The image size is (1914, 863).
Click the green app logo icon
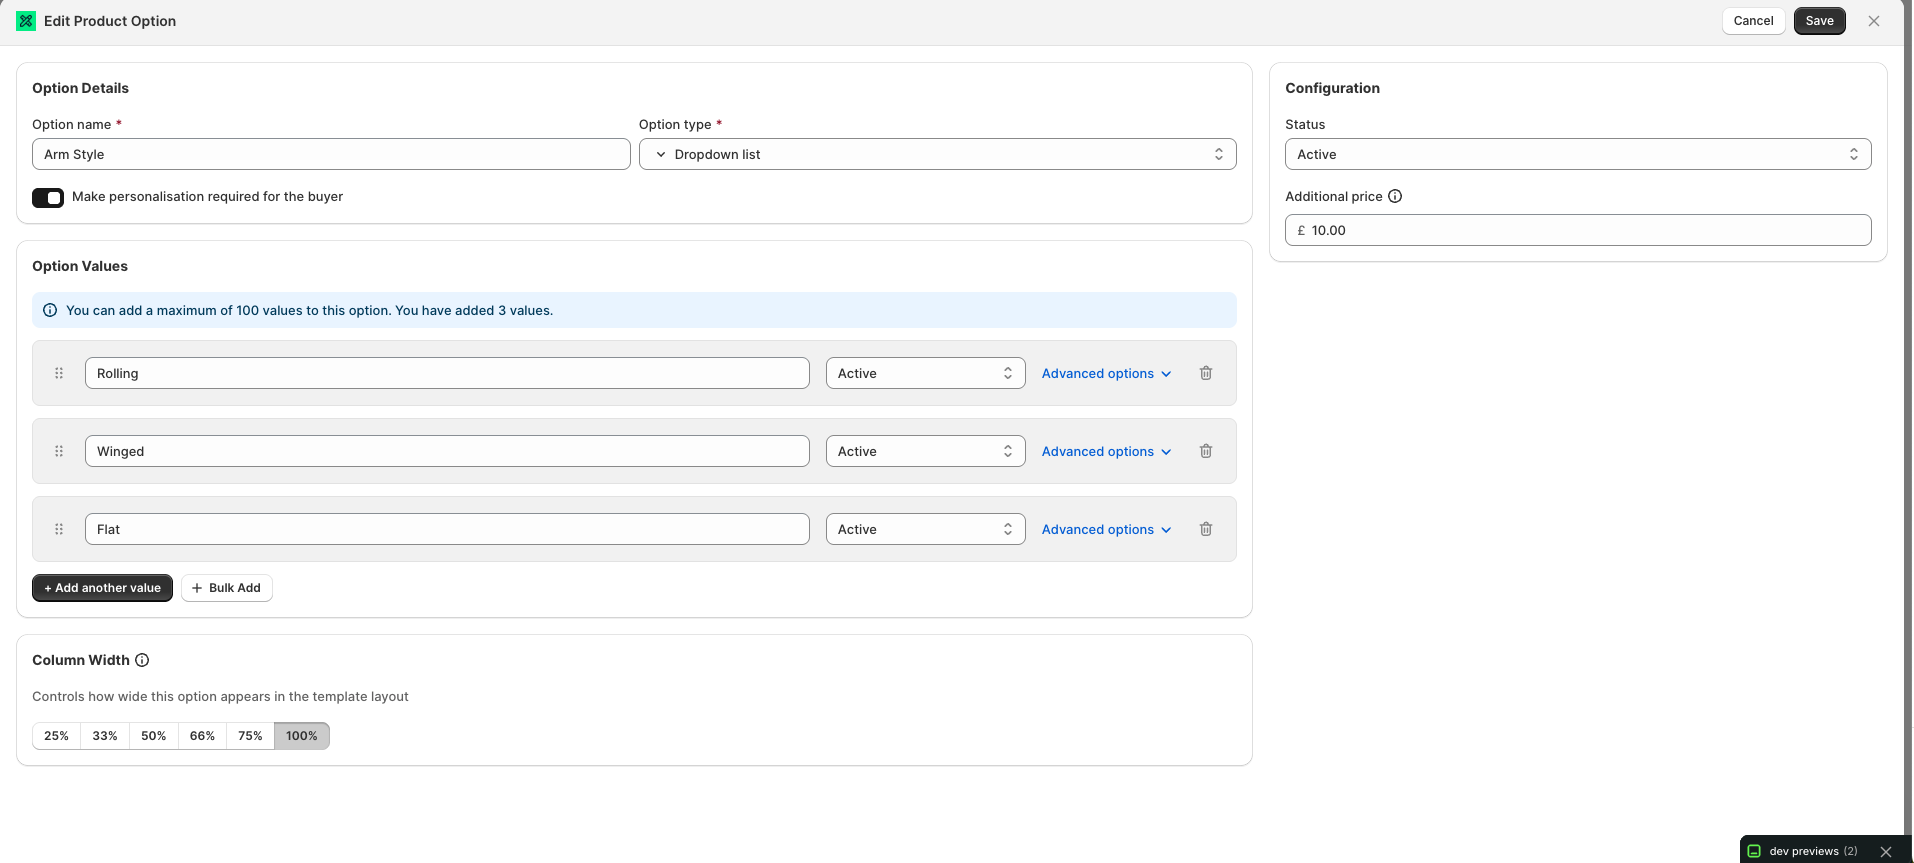point(26,21)
